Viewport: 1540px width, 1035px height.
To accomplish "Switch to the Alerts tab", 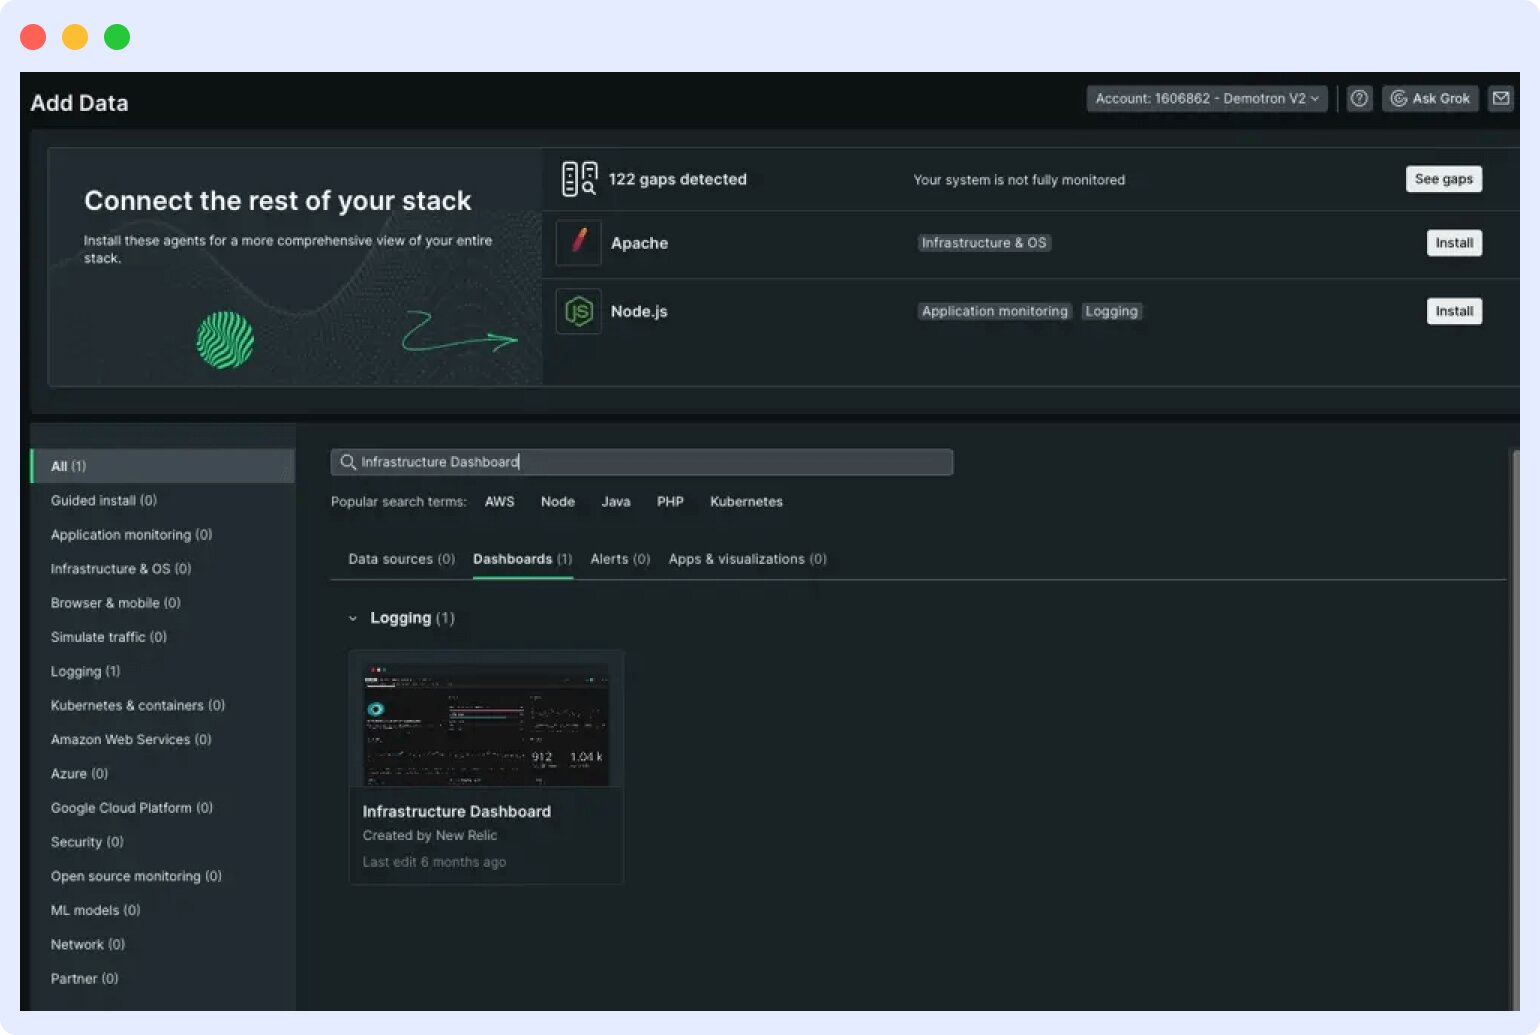I will 620,559.
